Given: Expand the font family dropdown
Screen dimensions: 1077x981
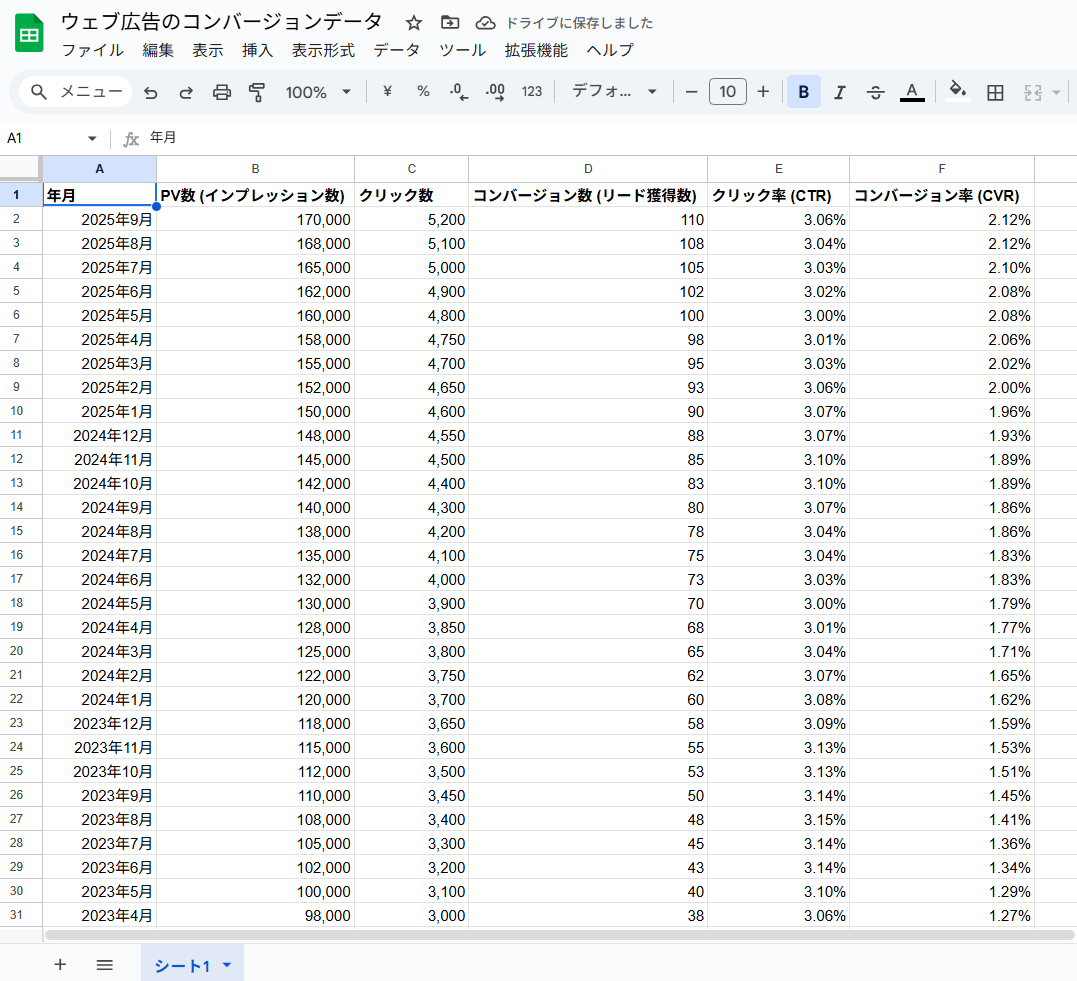Looking at the screenshot, I should tap(614, 92).
